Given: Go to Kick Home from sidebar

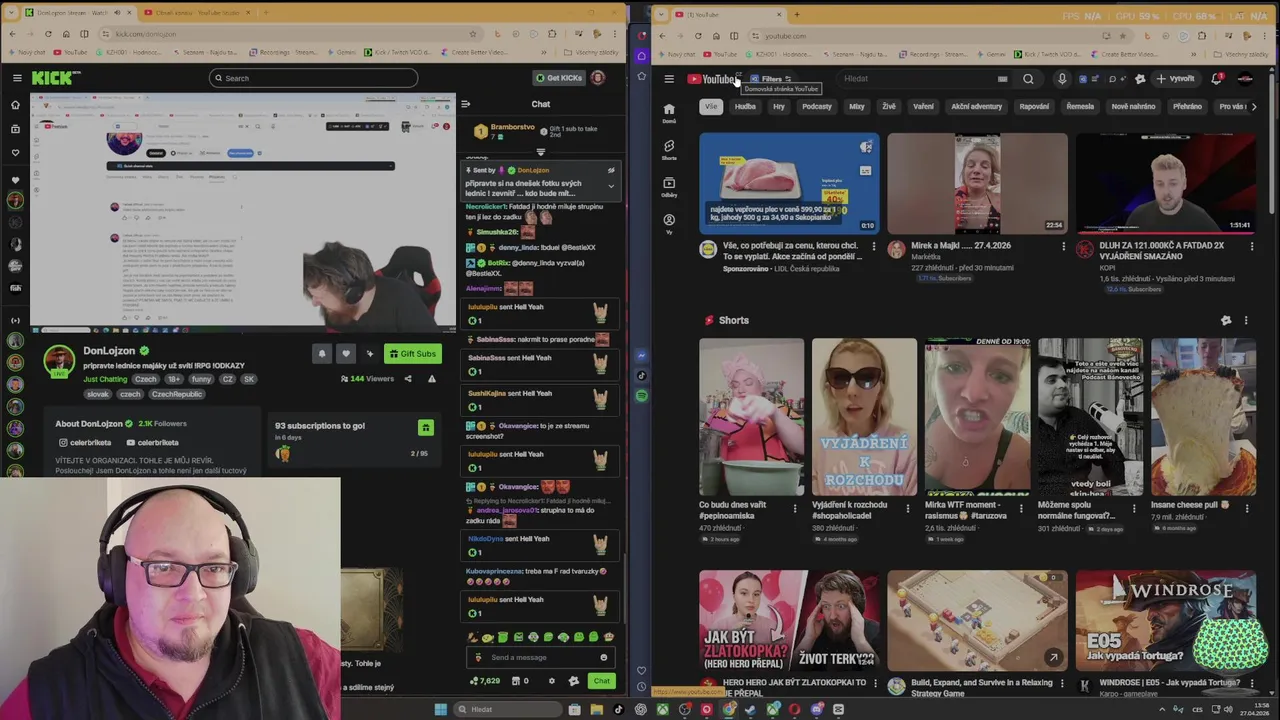Looking at the screenshot, I should [15, 105].
